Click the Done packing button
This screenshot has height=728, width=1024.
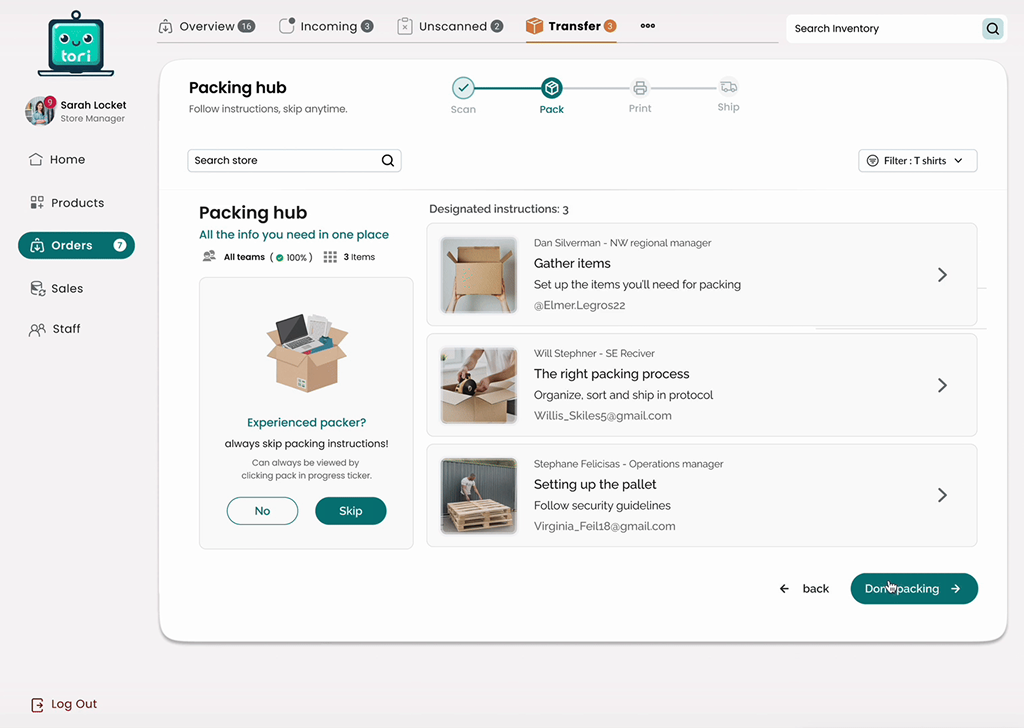(x=913, y=589)
